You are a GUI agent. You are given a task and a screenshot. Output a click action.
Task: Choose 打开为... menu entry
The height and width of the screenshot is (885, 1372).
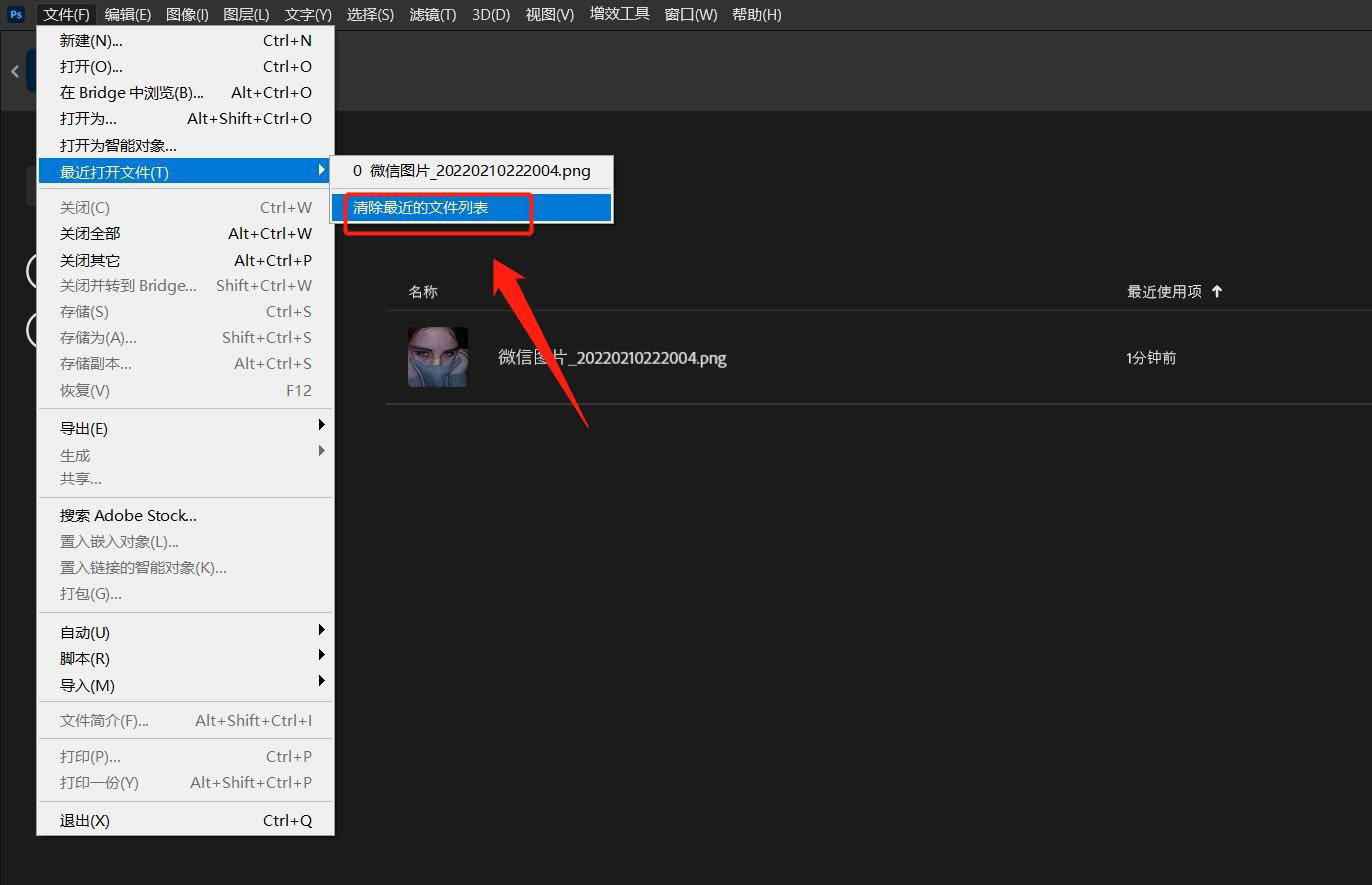point(186,119)
